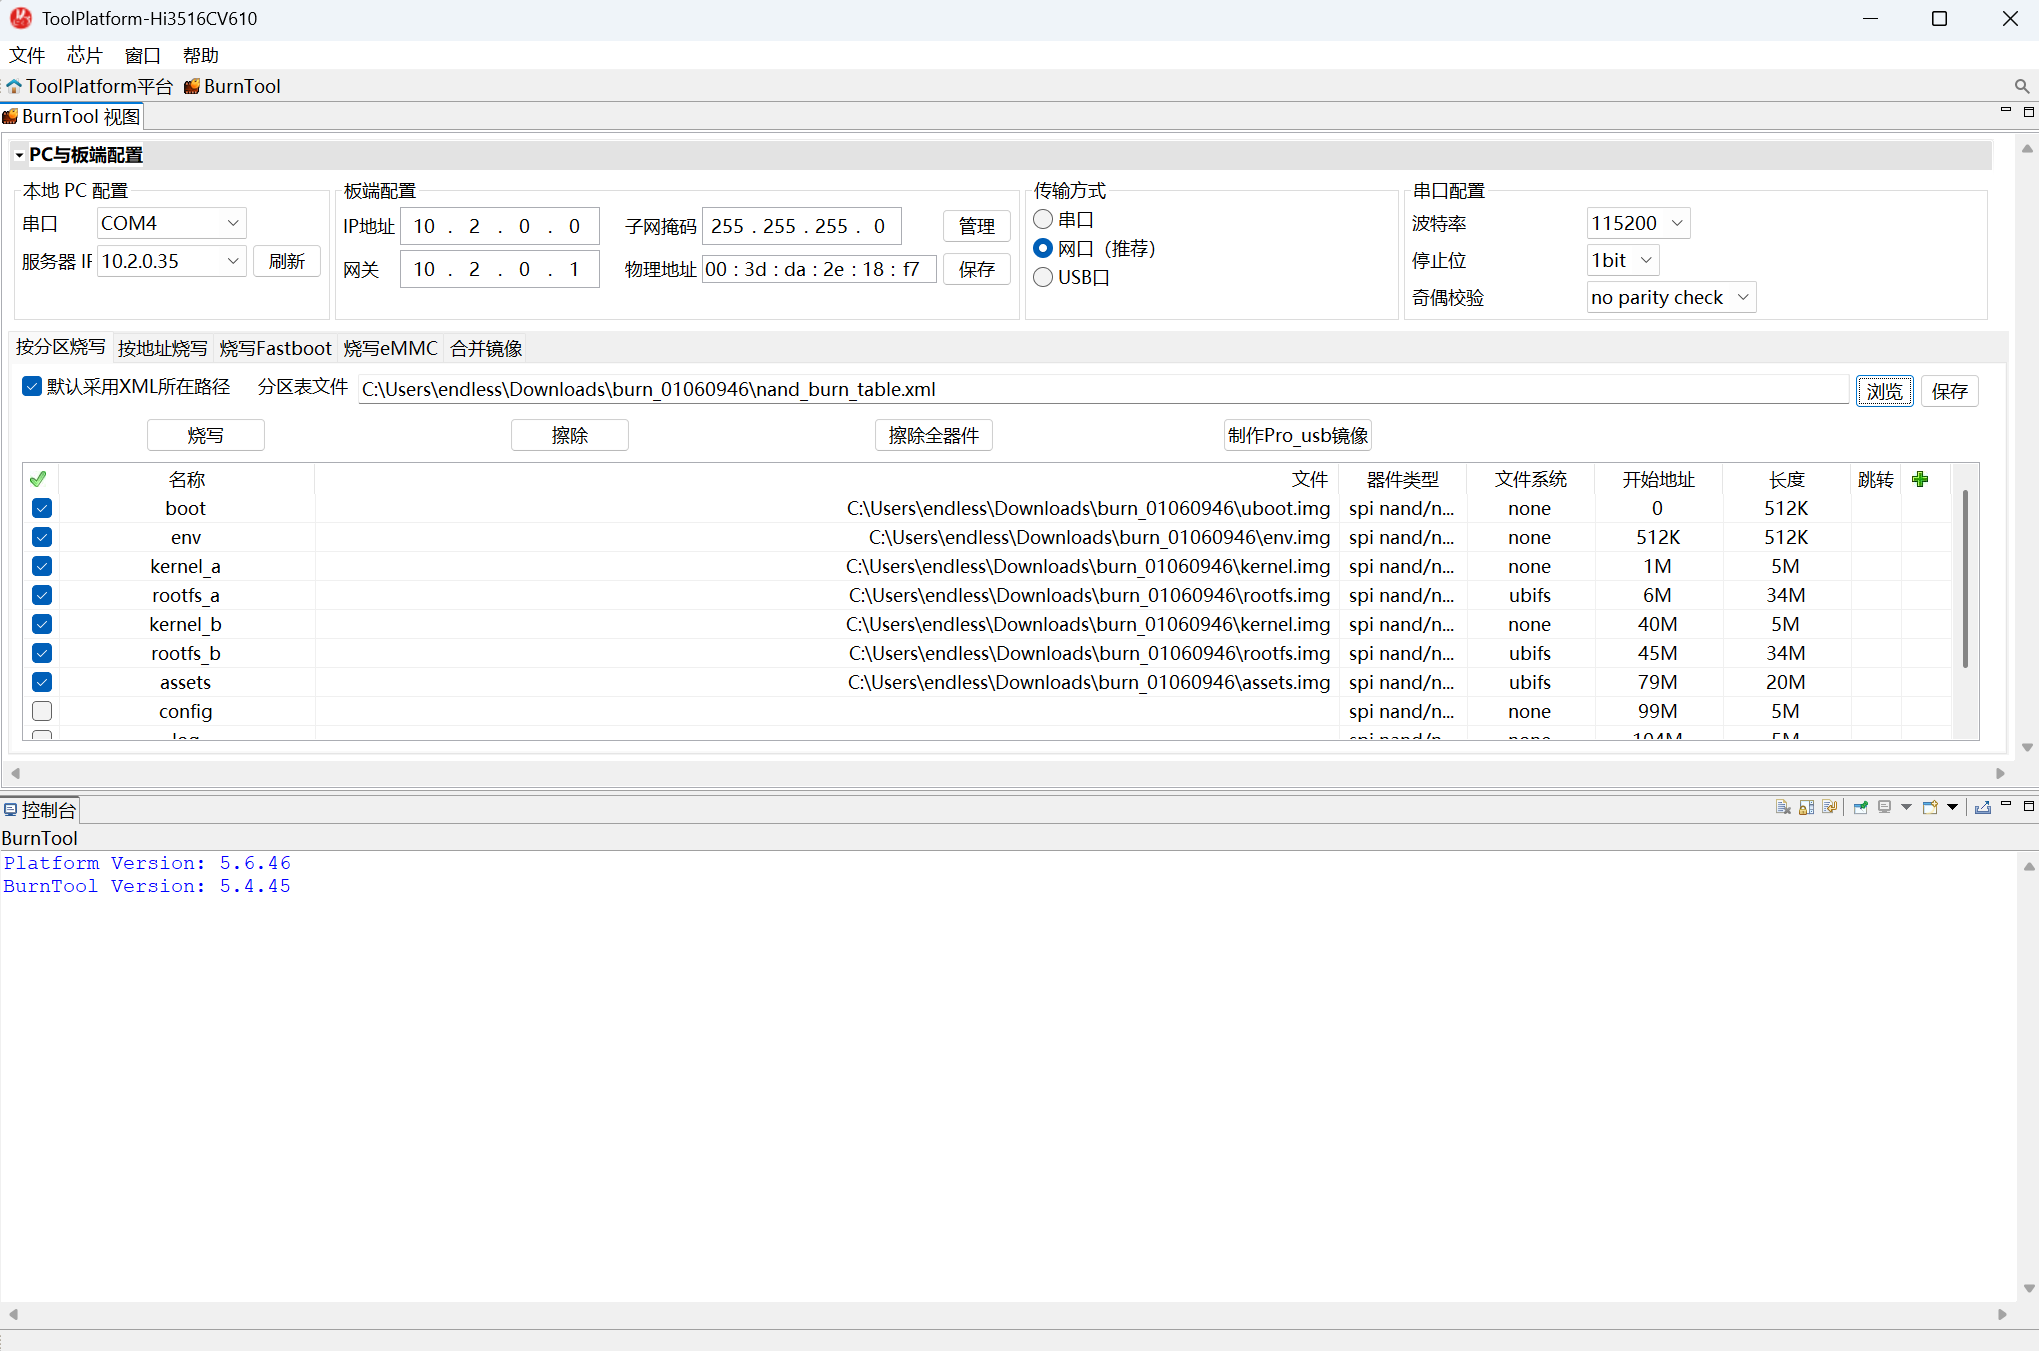Click the BurnTool toolbar icon
The height and width of the screenshot is (1351, 2039).
tap(192, 86)
